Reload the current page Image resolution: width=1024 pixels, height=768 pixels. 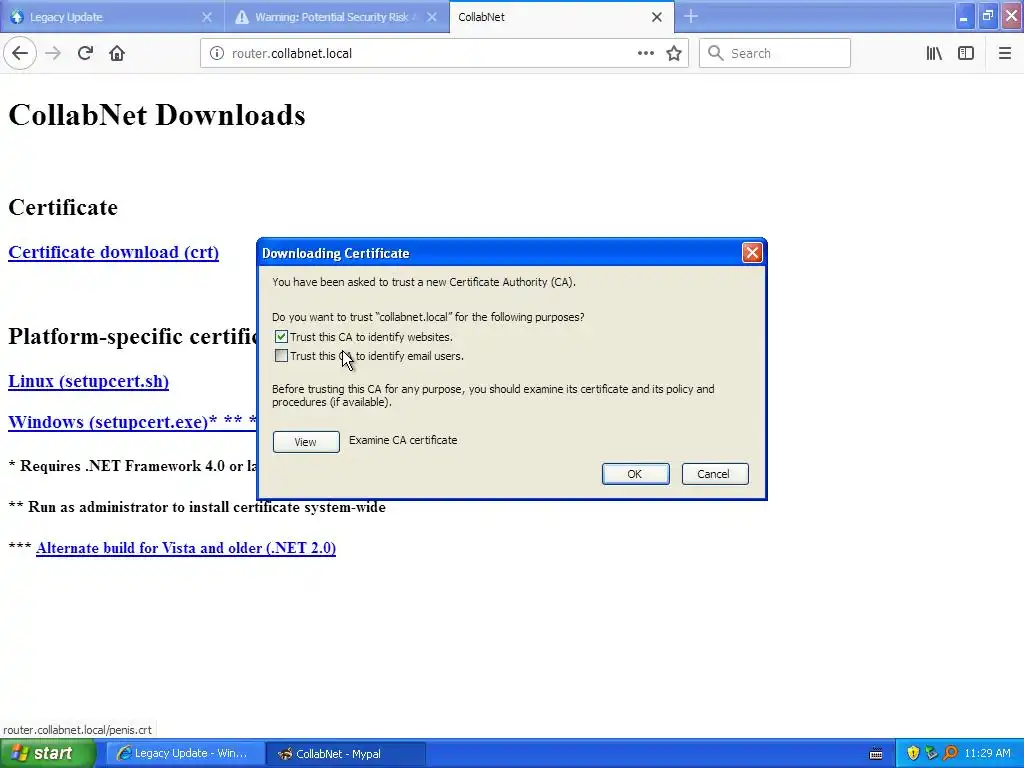(85, 54)
